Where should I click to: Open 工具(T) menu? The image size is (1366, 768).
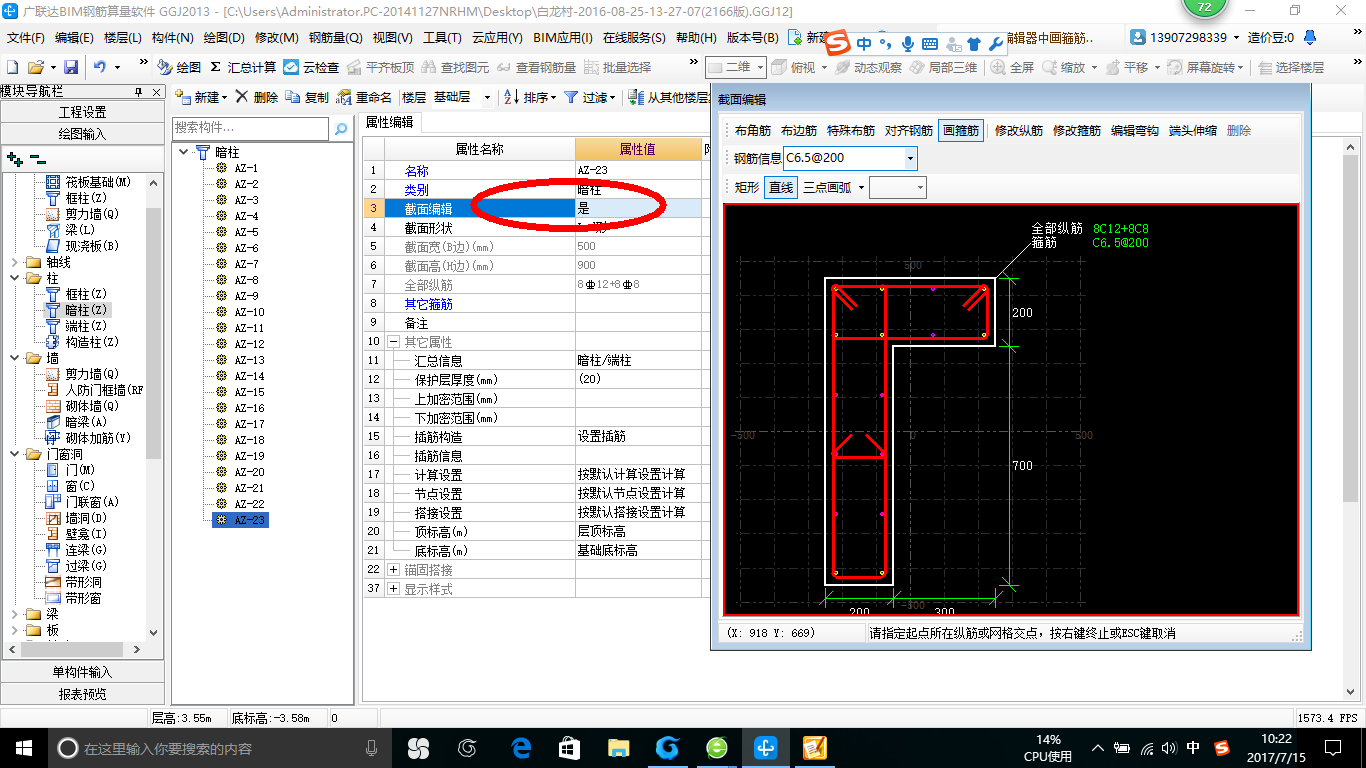441,38
